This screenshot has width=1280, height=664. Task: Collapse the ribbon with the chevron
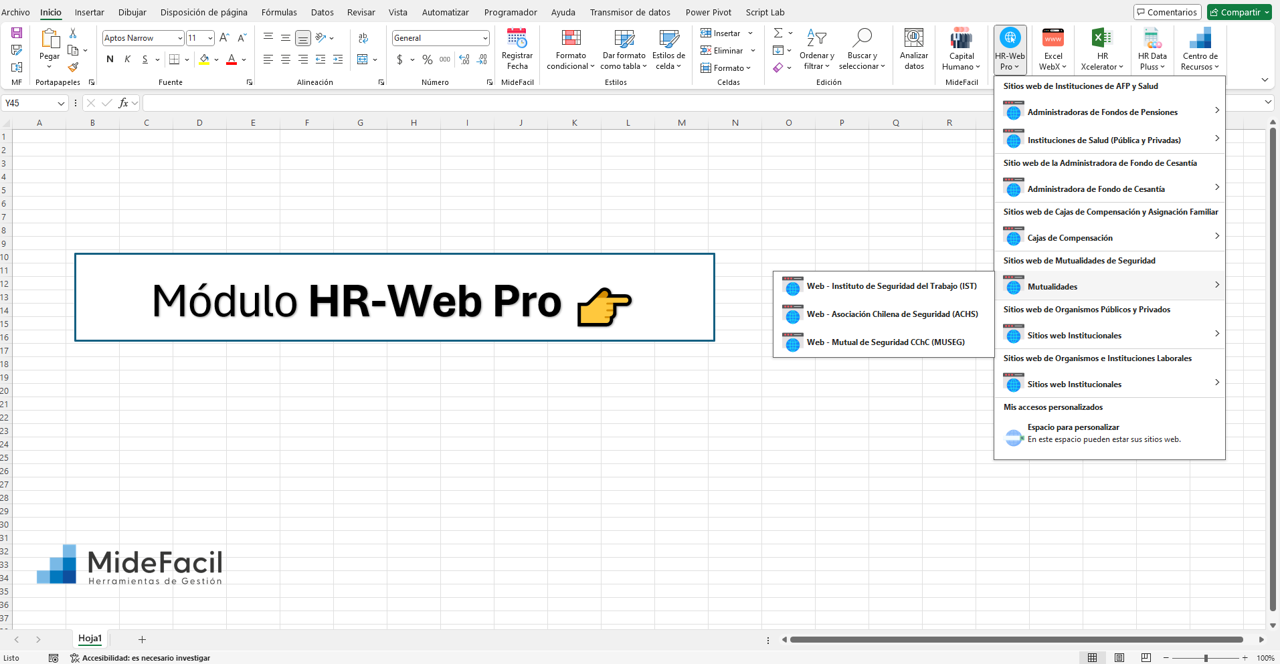[1267, 80]
